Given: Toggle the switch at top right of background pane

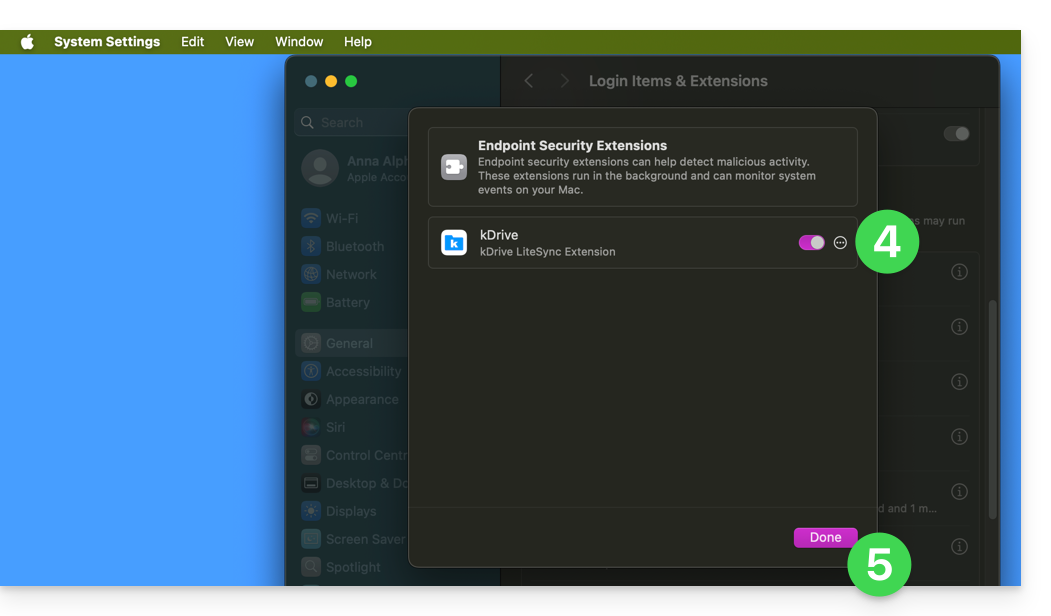Looking at the screenshot, I should 956,134.
